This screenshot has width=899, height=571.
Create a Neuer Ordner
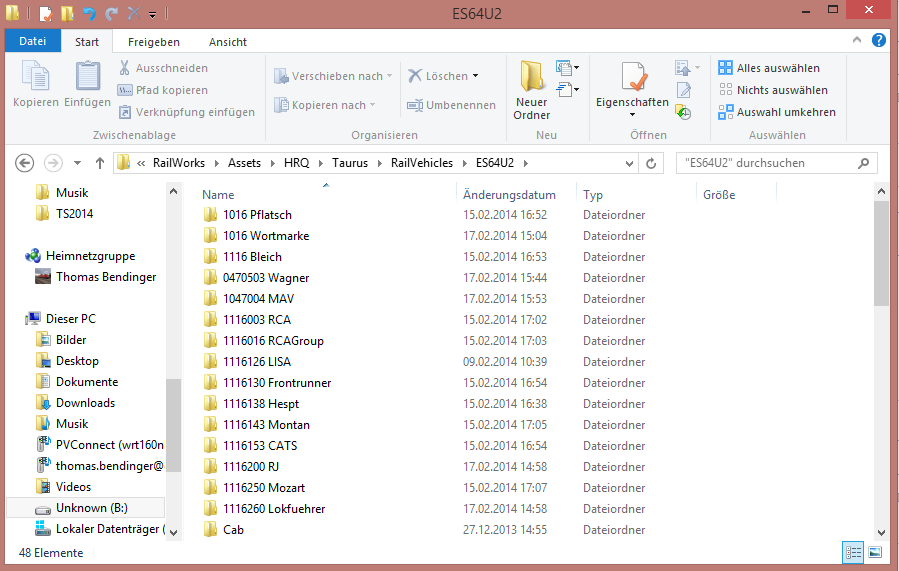point(531,91)
